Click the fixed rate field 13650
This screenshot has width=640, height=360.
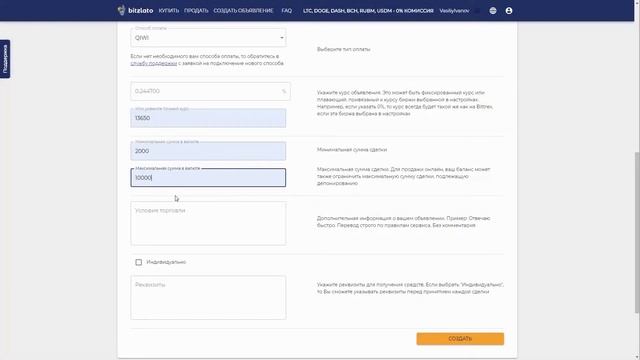pos(208,118)
